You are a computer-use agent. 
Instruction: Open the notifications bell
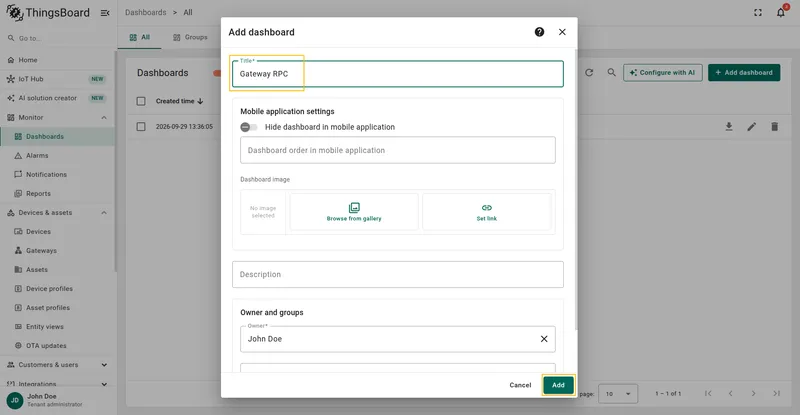click(781, 13)
